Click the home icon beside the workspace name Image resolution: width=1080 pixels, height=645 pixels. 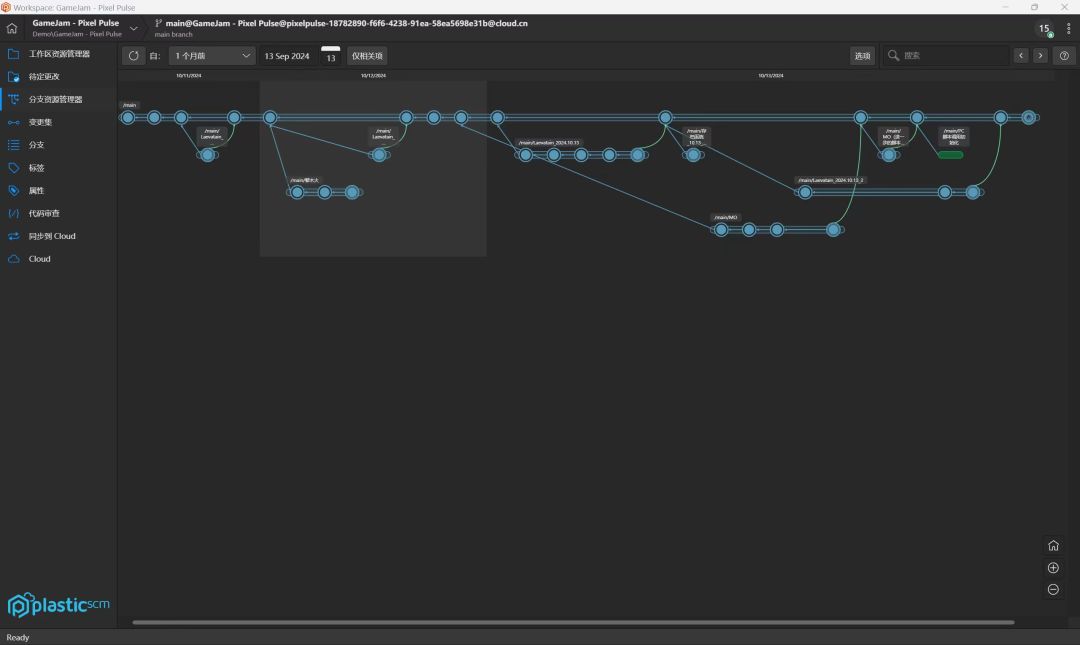click(12, 28)
